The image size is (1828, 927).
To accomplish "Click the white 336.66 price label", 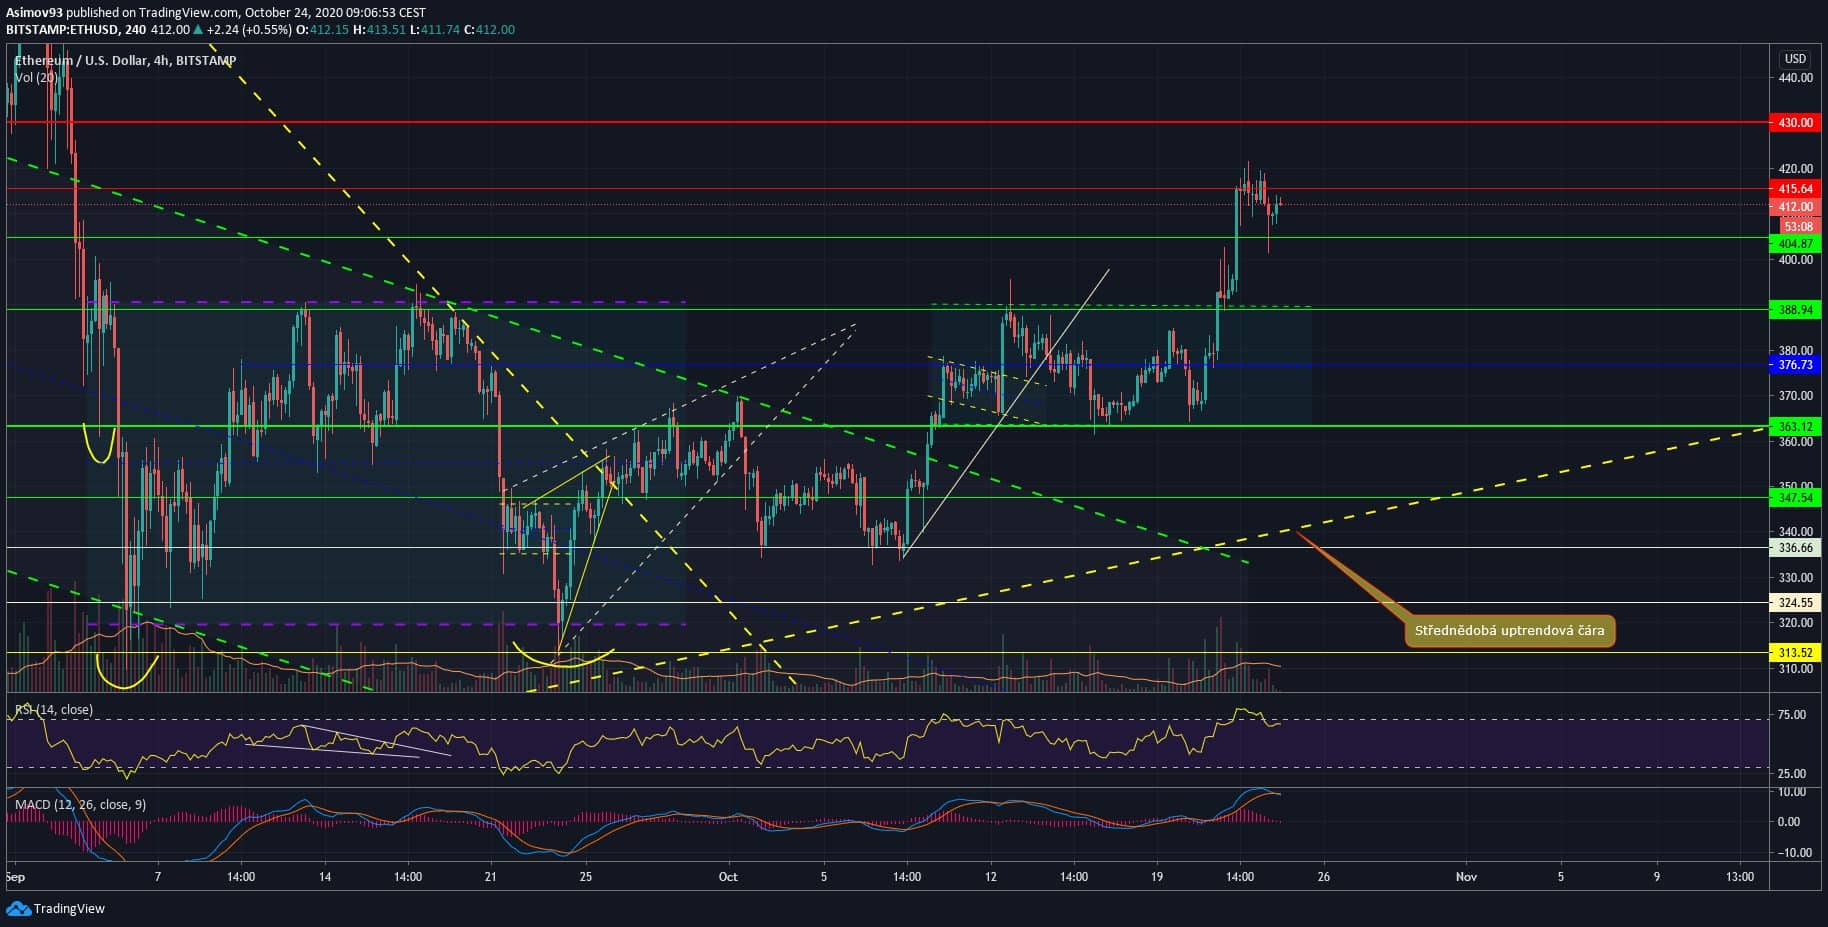I will pos(1795,548).
